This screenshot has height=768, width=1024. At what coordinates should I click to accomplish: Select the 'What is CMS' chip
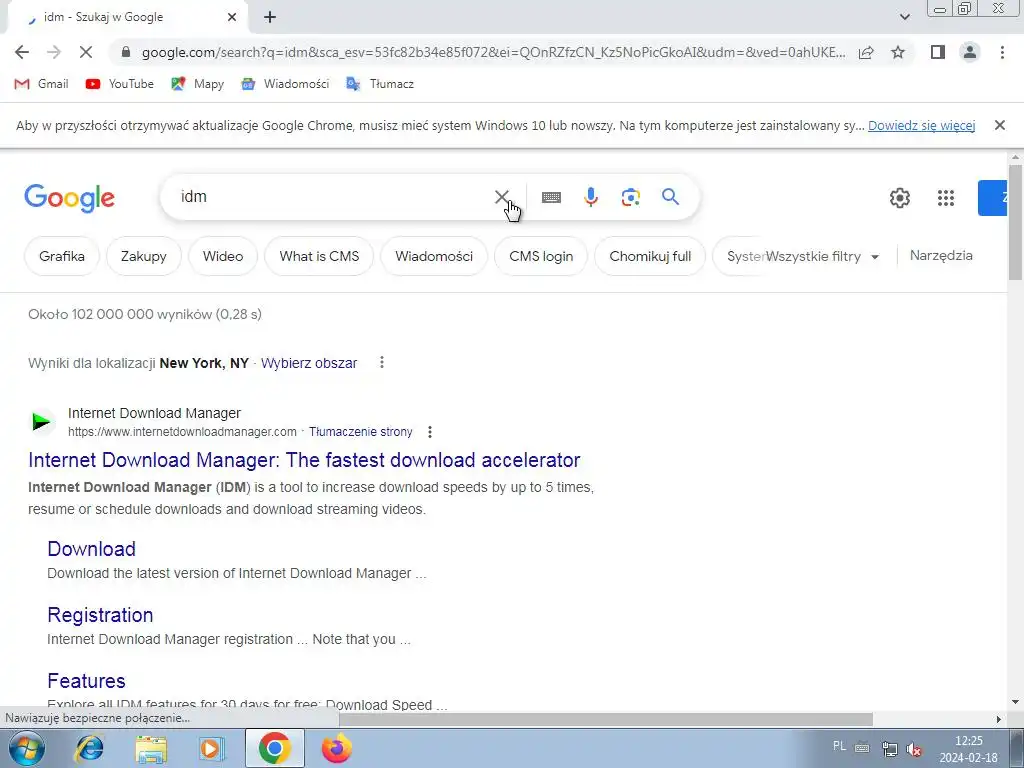pos(319,256)
